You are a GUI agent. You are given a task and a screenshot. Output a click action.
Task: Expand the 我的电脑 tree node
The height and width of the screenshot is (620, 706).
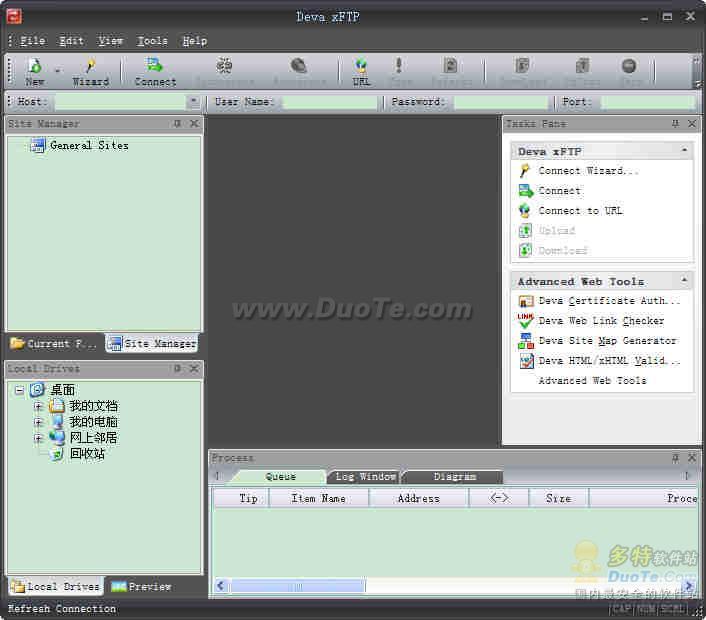(x=39, y=422)
